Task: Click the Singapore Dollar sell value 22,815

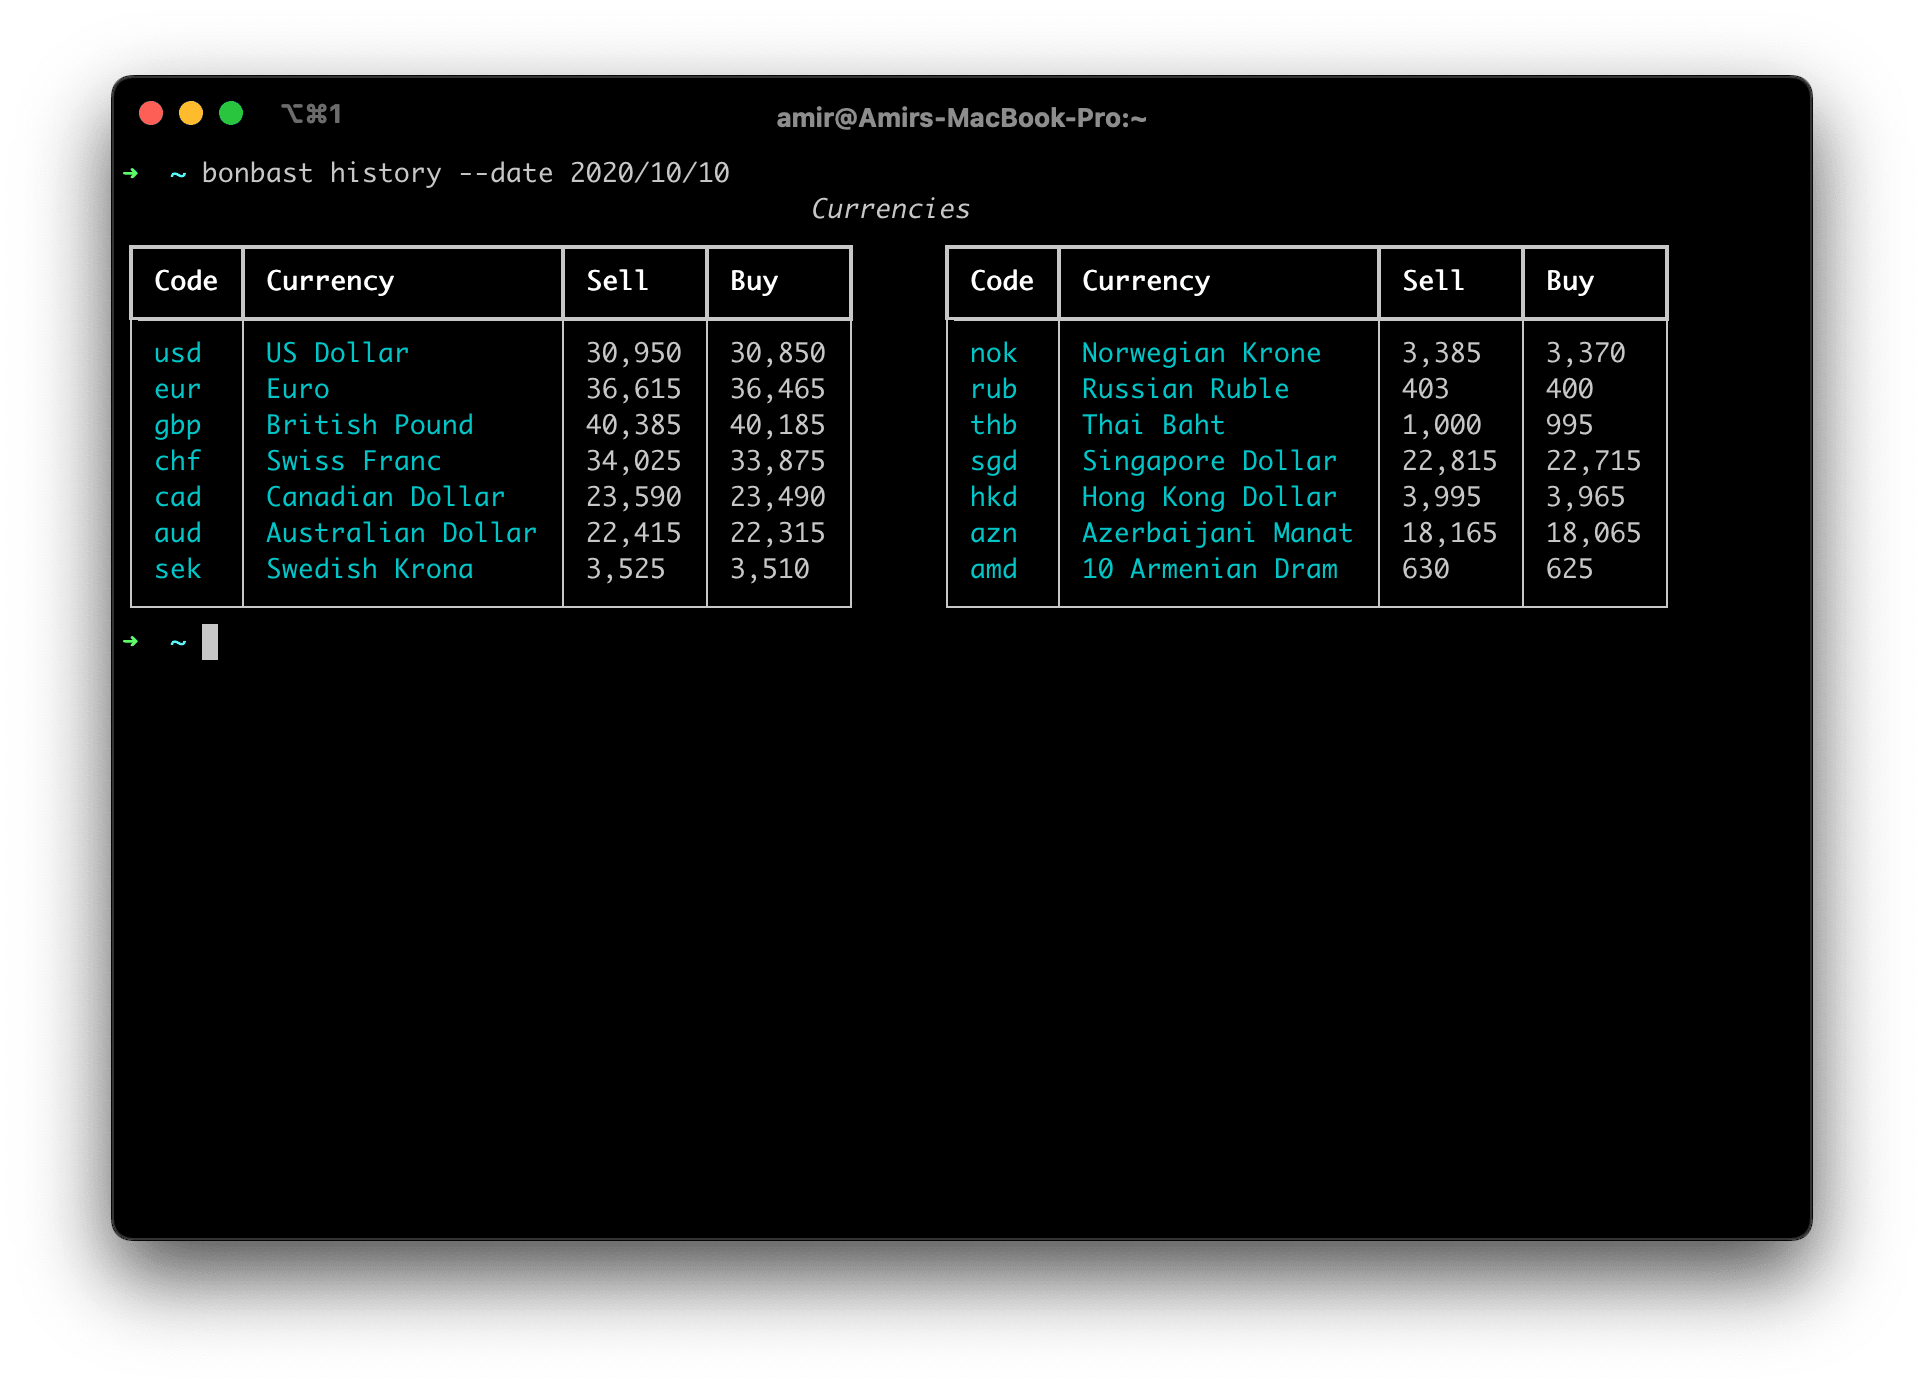Action: tap(1450, 461)
